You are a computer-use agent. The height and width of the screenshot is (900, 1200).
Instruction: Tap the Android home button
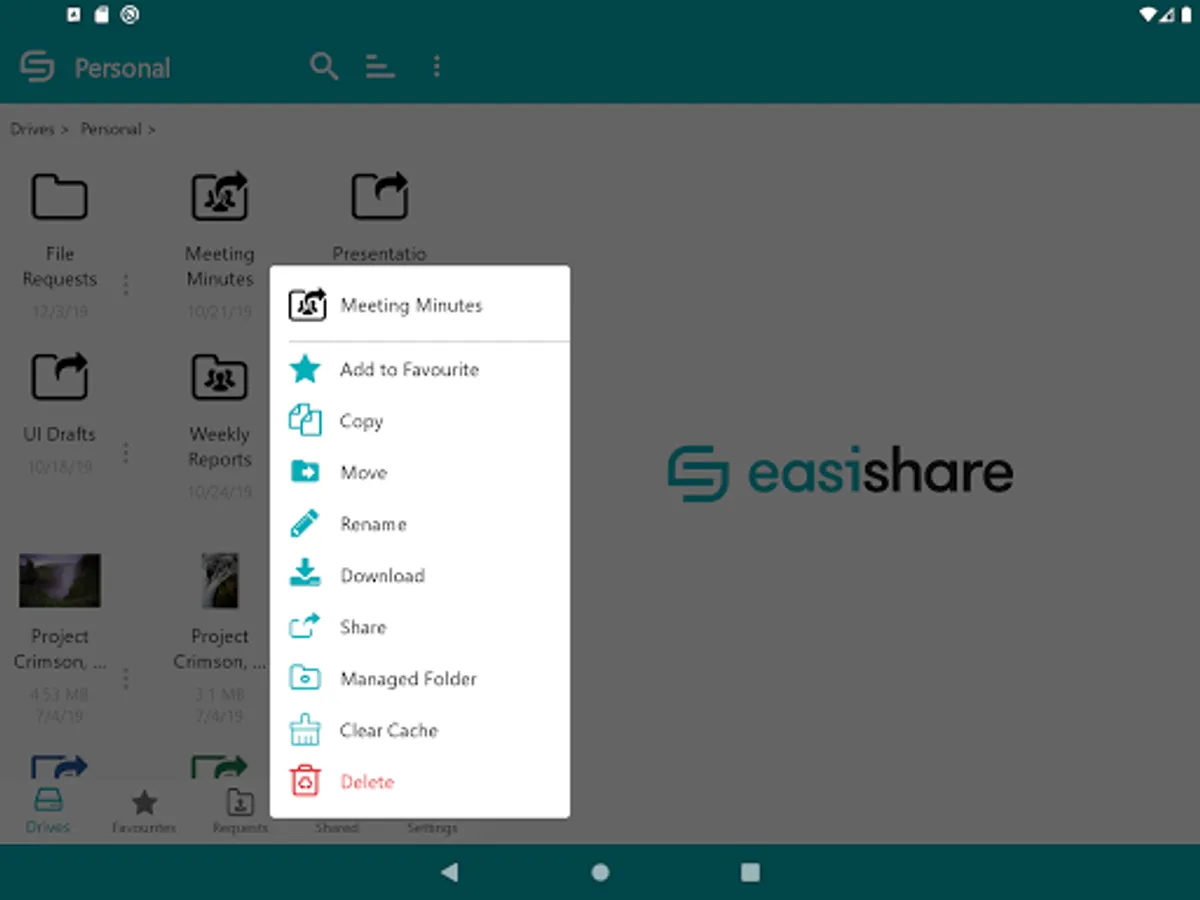point(600,872)
